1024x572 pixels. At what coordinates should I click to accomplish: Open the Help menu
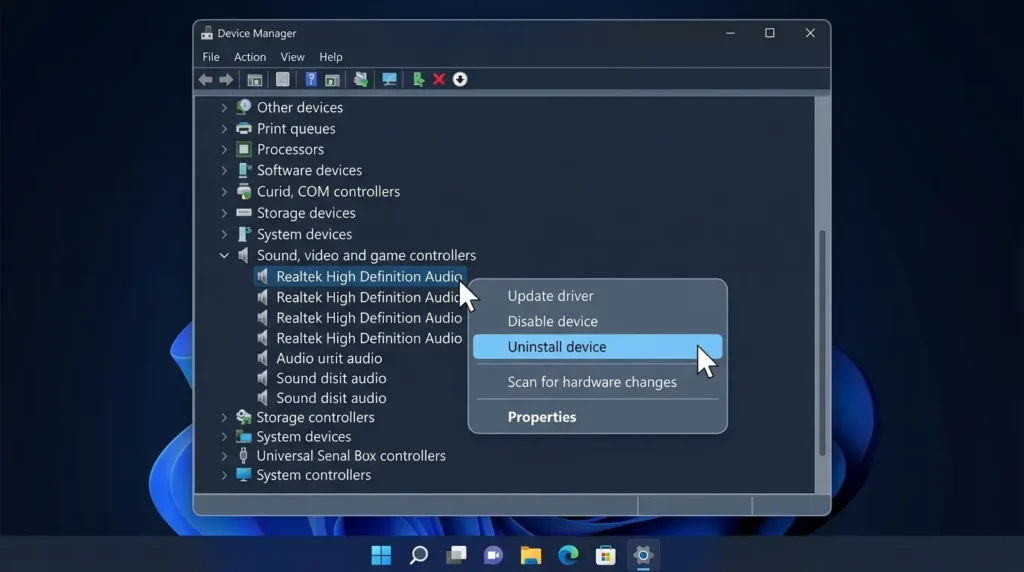pos(330,57)
